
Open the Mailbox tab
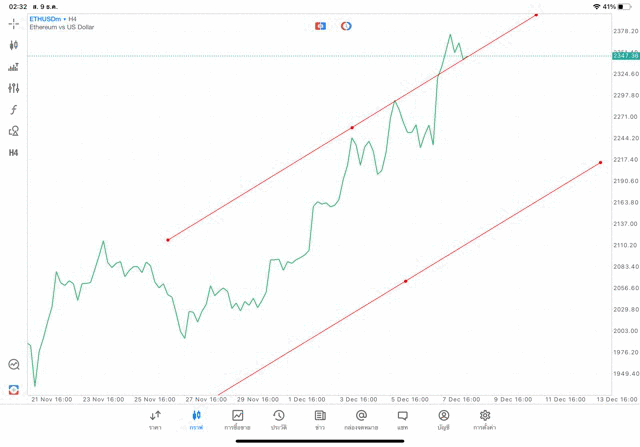click(x=361, y=419)
